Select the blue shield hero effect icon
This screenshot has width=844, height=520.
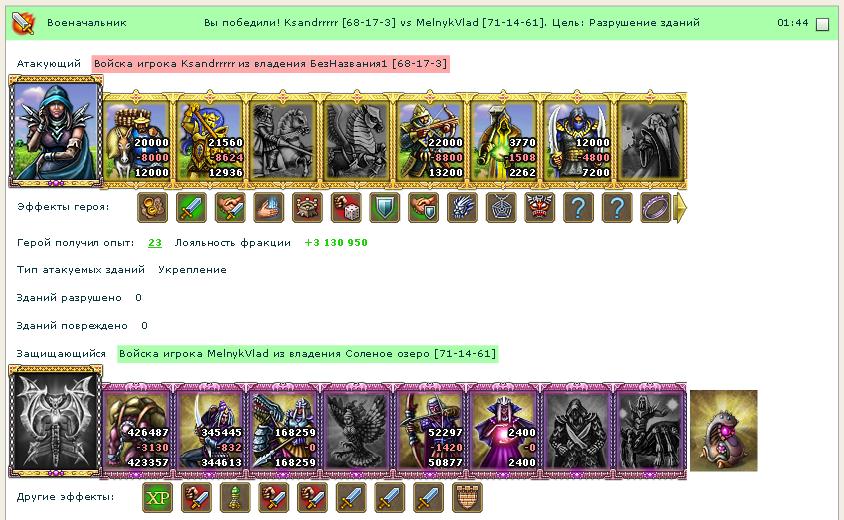(385, 208)
